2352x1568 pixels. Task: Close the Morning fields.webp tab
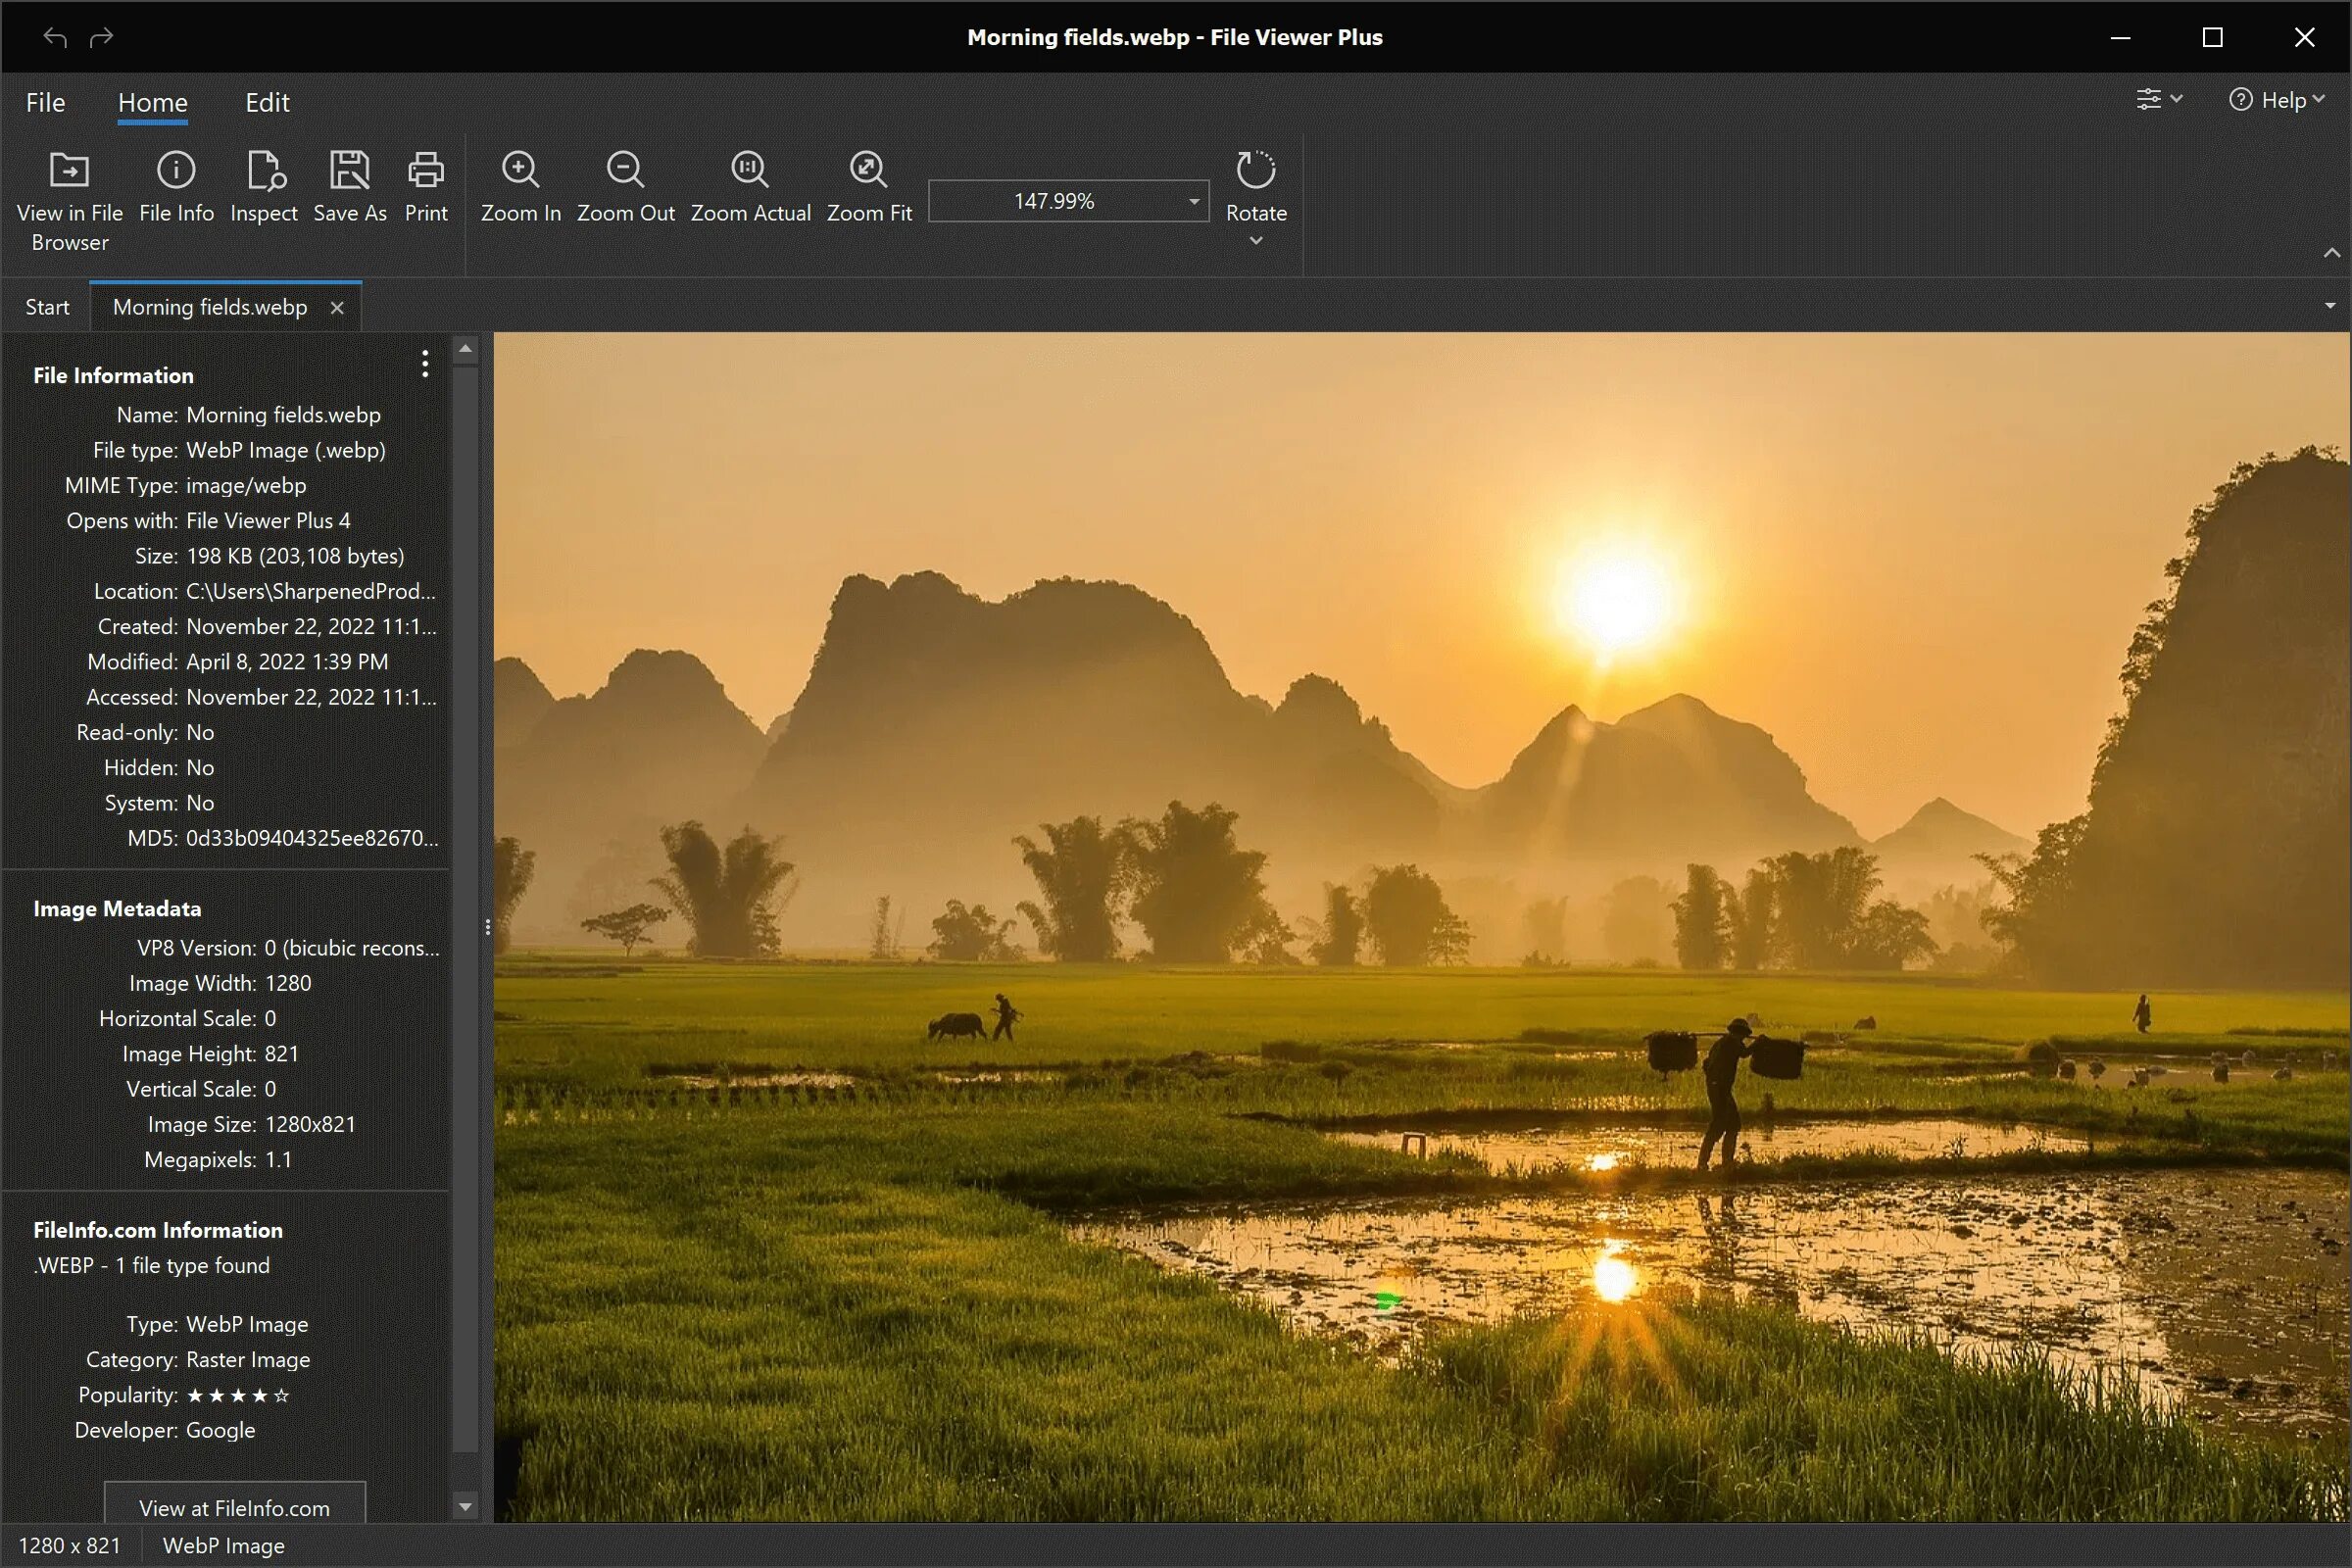[337, 308]
